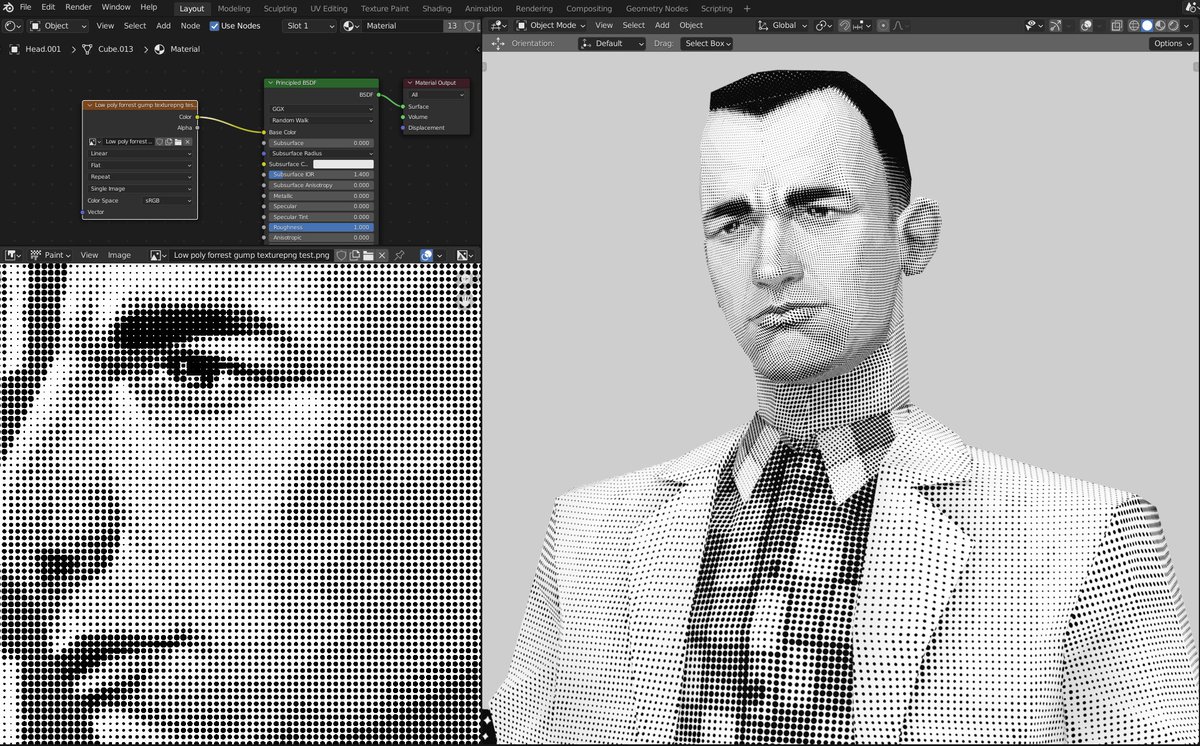Click the Metallic value field
The height and width of the screenshot is (746, 1200).
pyautogui.click(x=321, y=196)
